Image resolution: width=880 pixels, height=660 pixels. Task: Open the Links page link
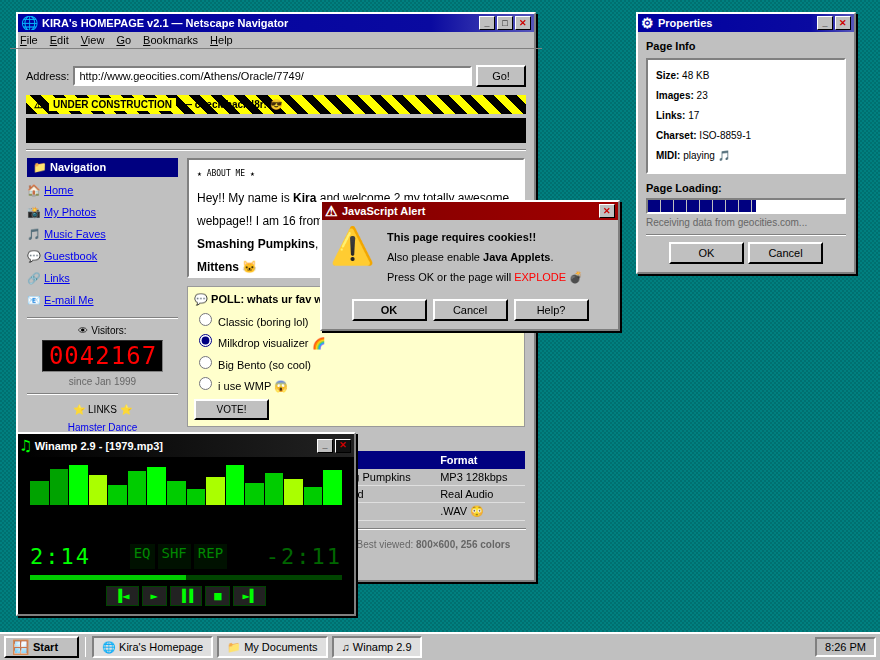(57, 278)
